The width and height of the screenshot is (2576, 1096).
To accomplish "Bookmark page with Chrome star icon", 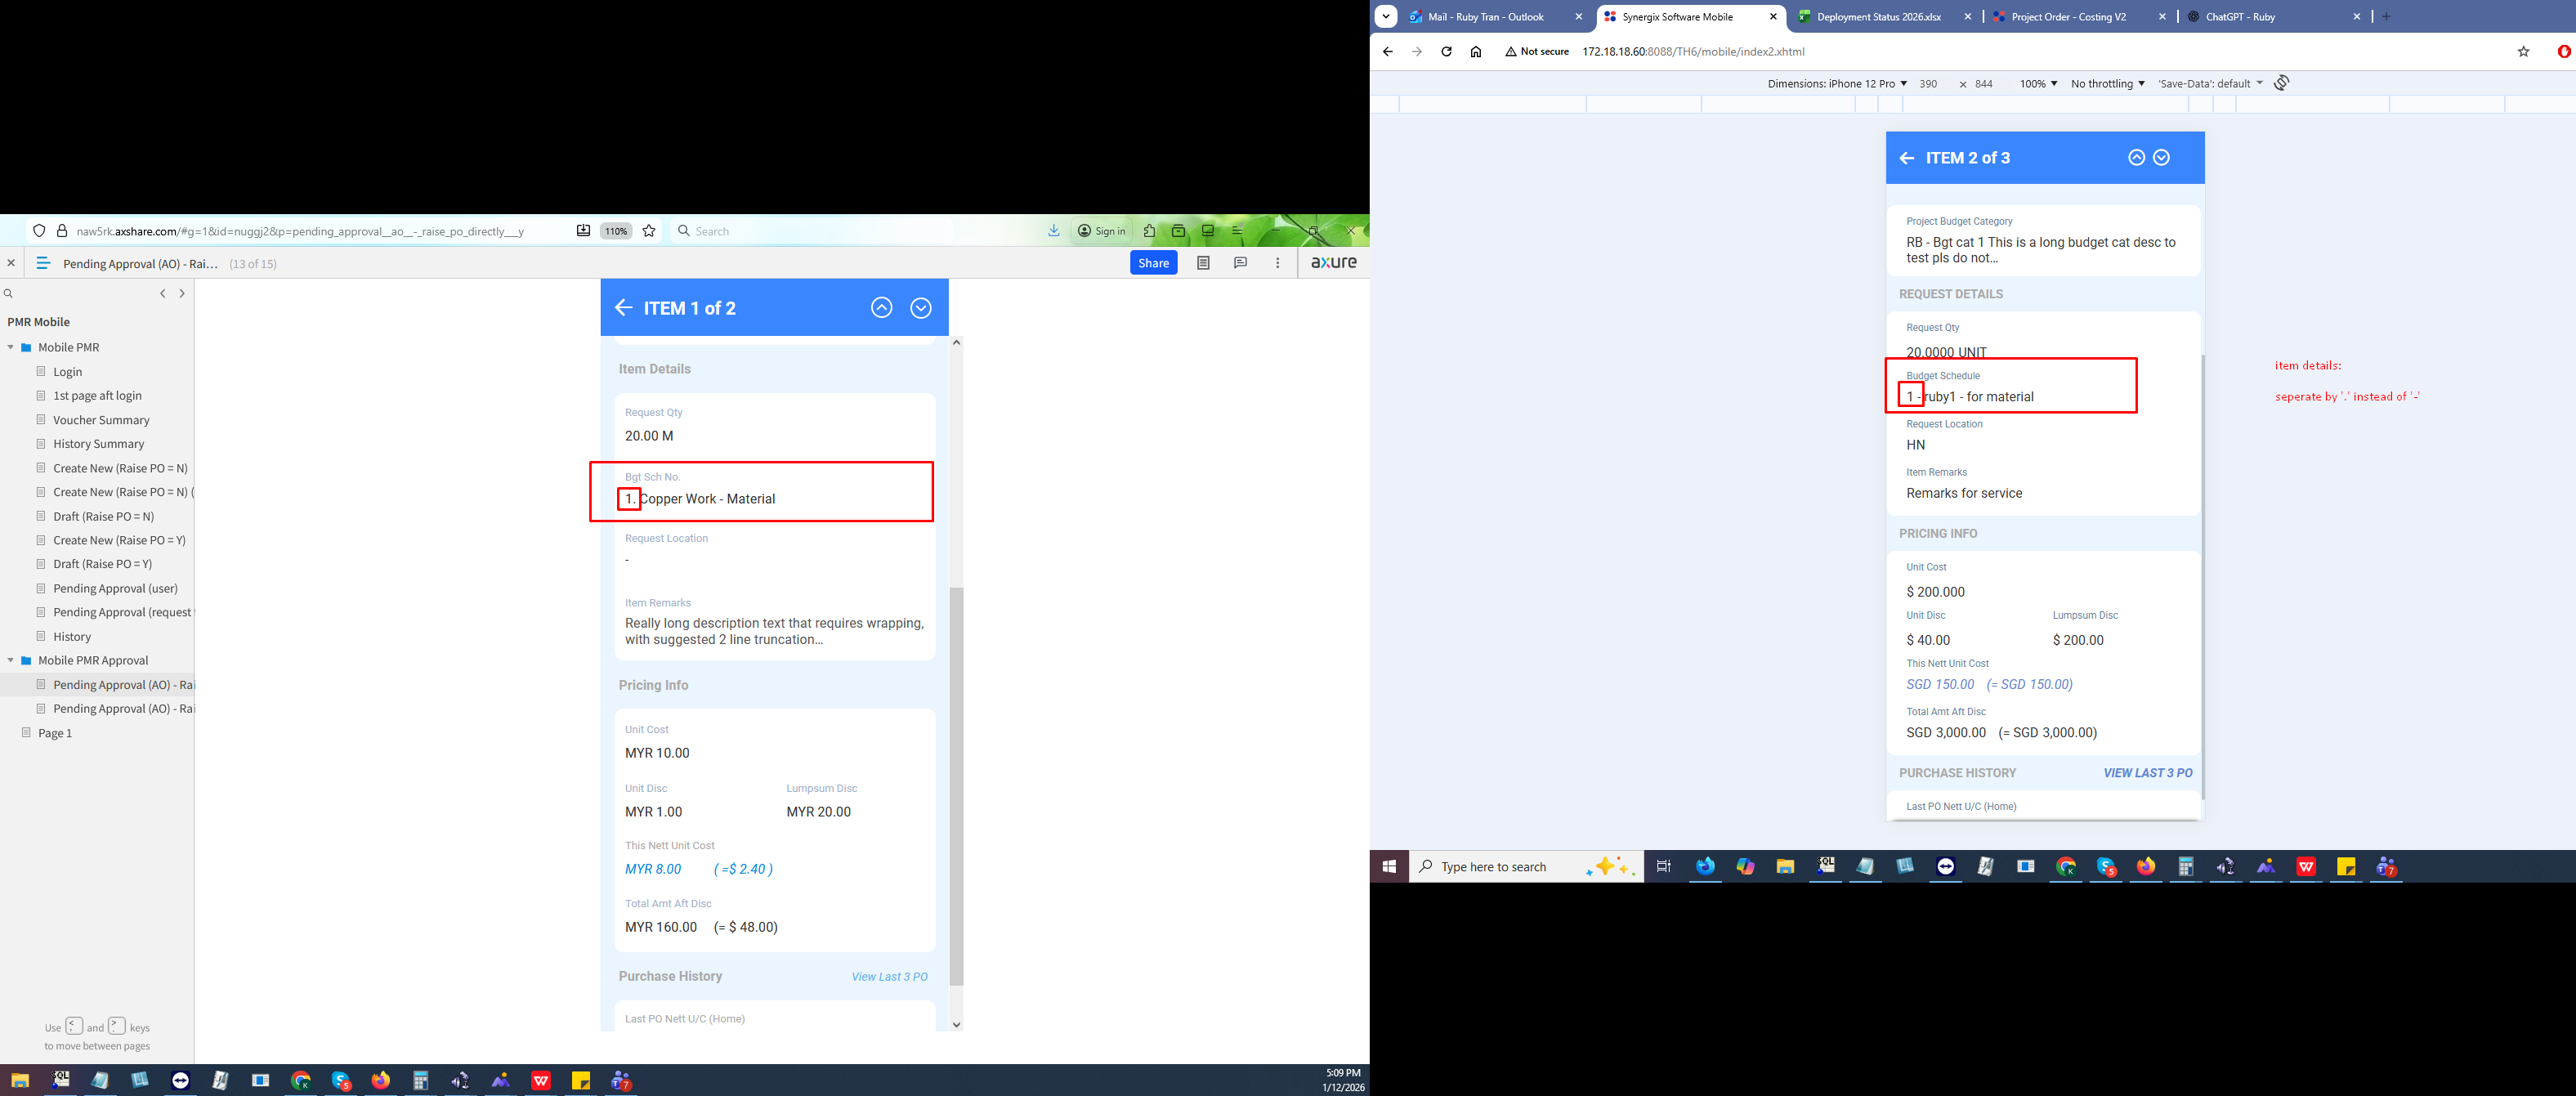I will pos(2523,52).
